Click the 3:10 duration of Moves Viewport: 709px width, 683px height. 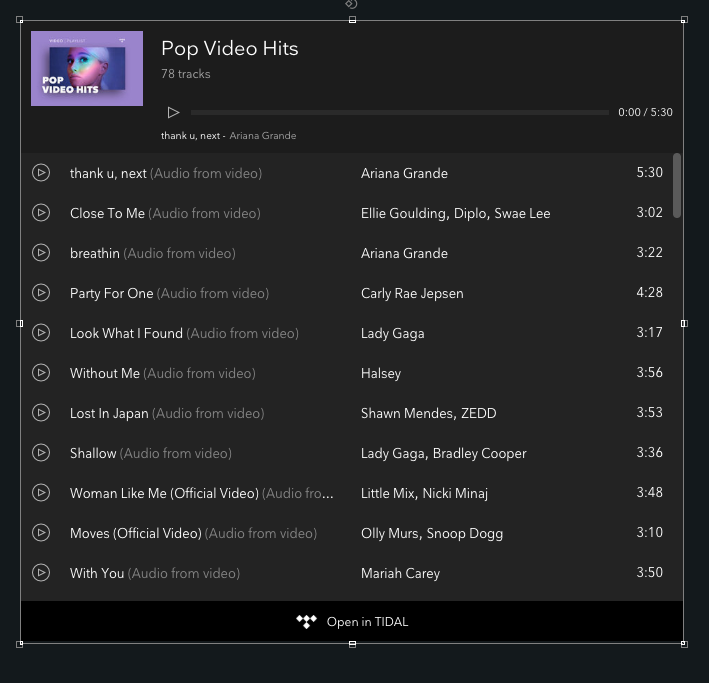click(x=649, y=532)
